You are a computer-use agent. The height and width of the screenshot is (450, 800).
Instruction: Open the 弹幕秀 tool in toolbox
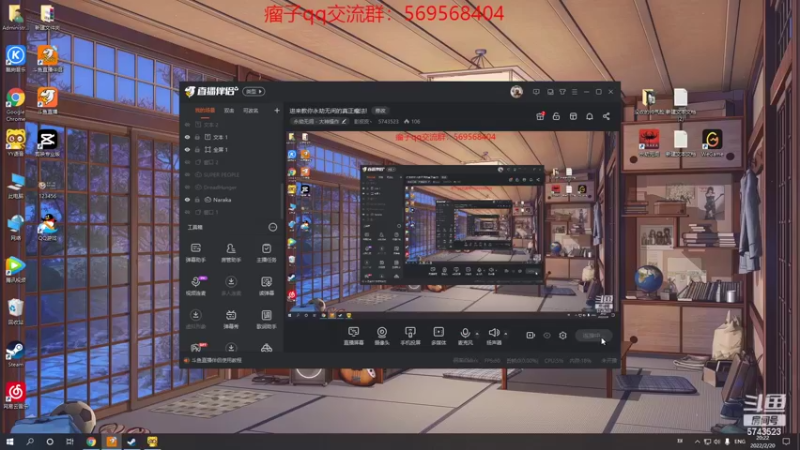(x=231, y=319)
